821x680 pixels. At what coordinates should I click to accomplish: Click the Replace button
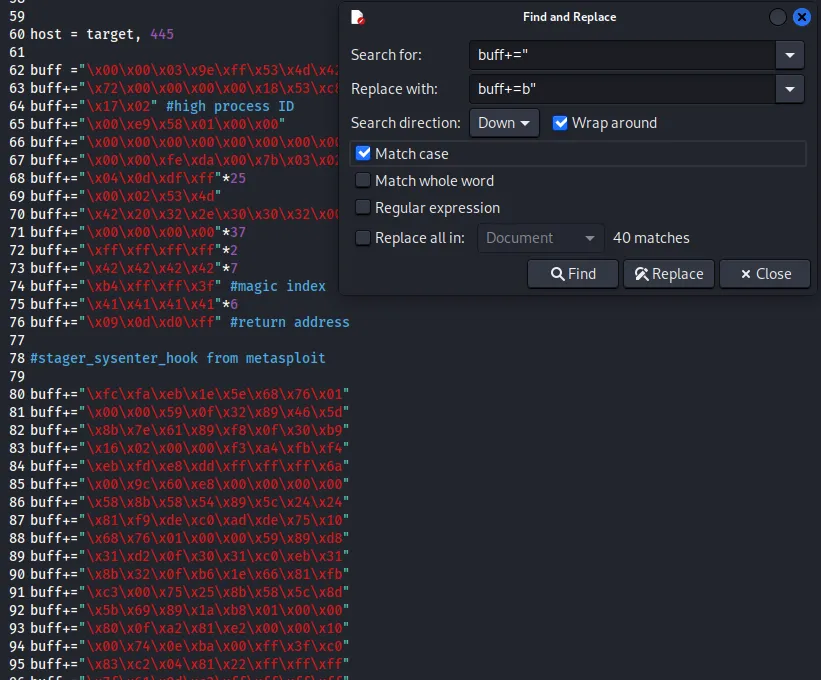(x=669, y=274)
